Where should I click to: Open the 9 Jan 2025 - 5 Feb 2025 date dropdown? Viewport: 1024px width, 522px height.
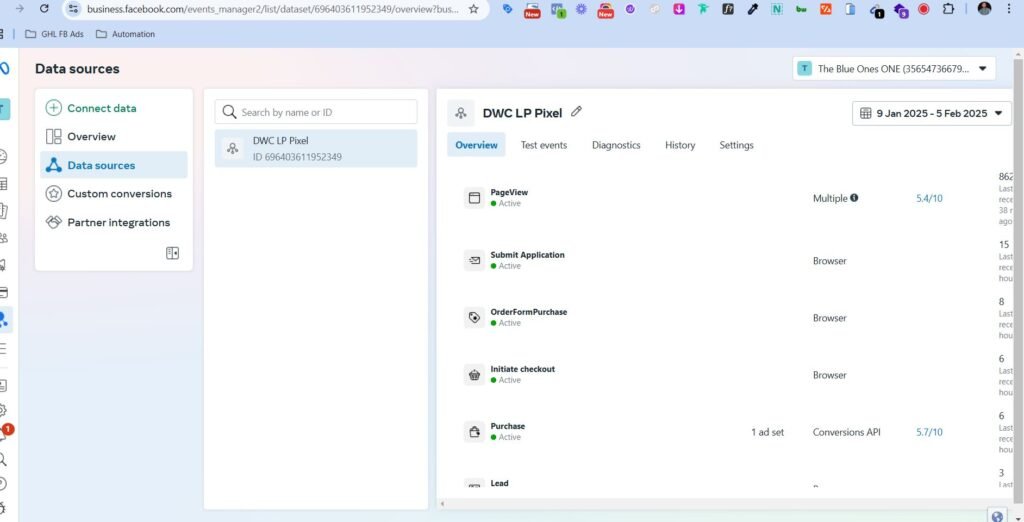pyautogui.click(x=931, y=113)
